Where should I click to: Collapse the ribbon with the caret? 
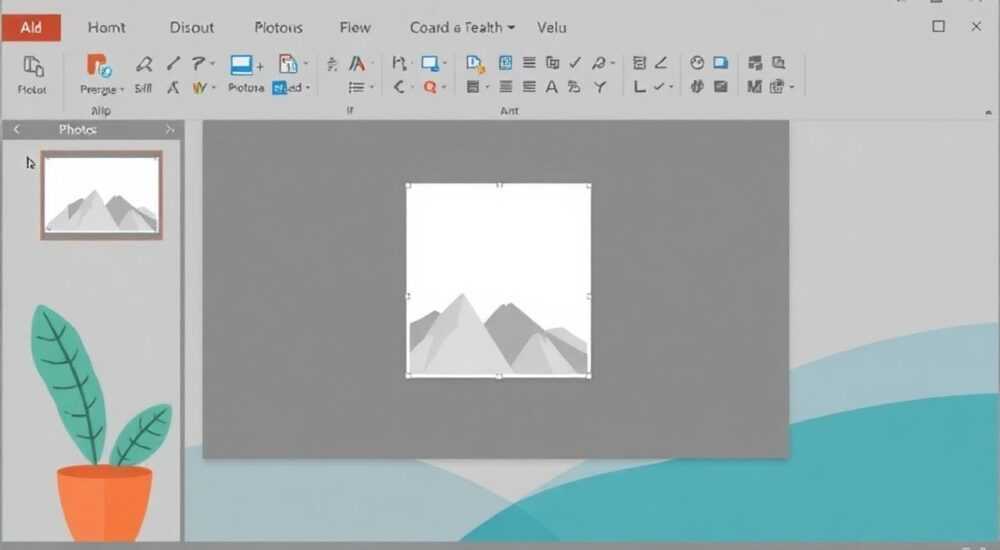tap(988, 112)
